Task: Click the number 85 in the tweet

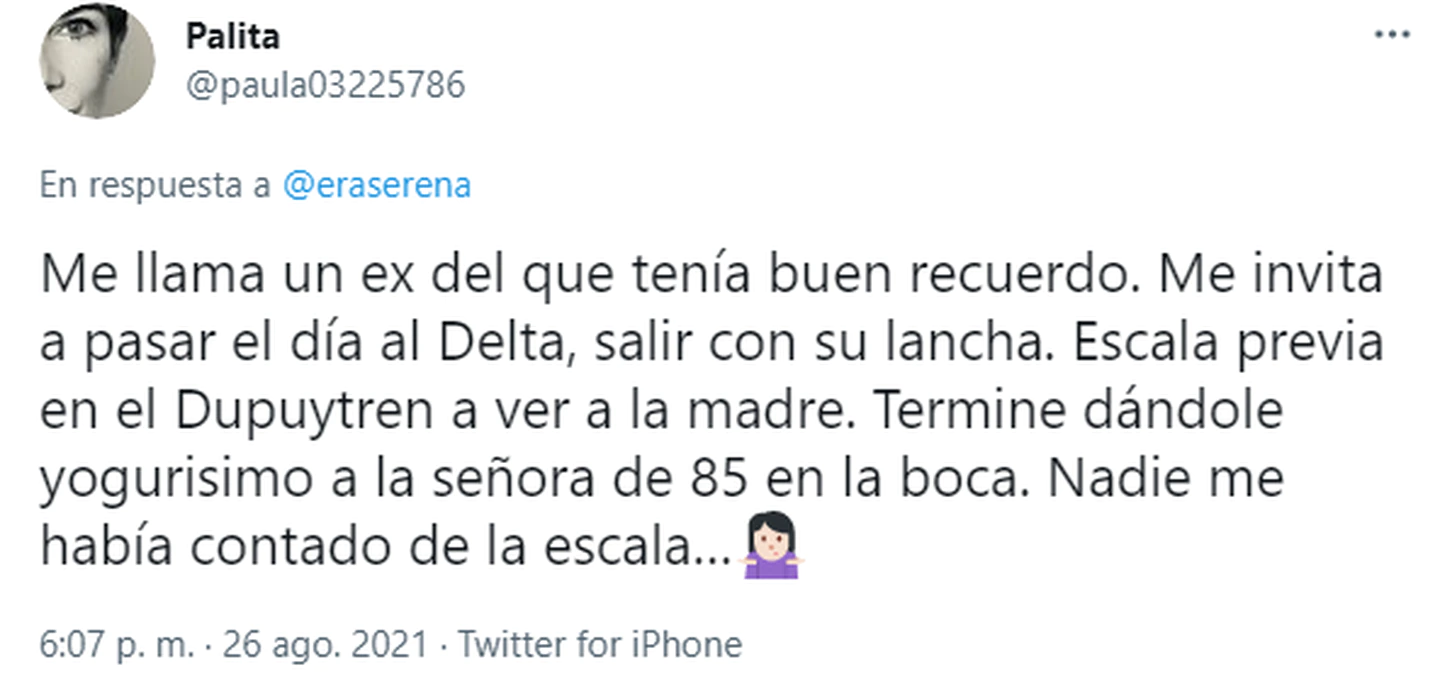Action: click(718, 480)
